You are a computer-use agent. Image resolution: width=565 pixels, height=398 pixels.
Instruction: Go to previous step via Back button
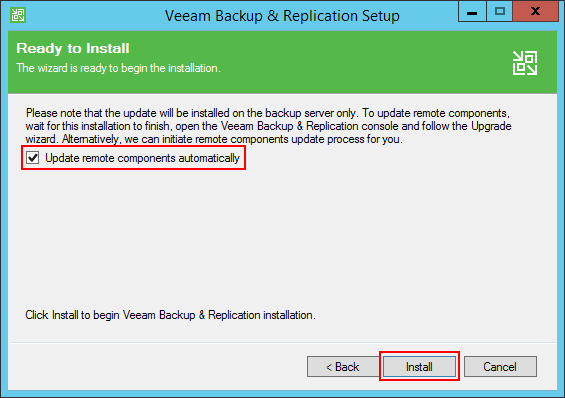(343, 367)
